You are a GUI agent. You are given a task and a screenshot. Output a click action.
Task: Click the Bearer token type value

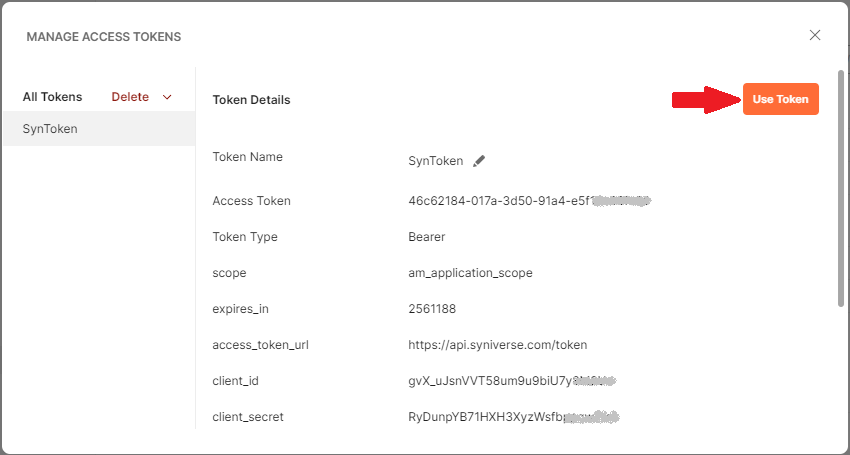click(427, 237)
